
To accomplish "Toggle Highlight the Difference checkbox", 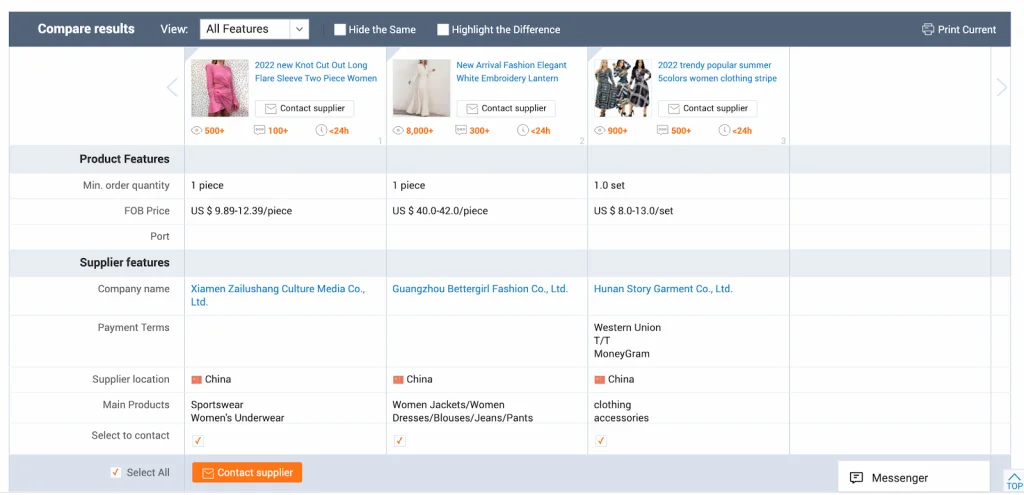I will click(x=443, y=30).
